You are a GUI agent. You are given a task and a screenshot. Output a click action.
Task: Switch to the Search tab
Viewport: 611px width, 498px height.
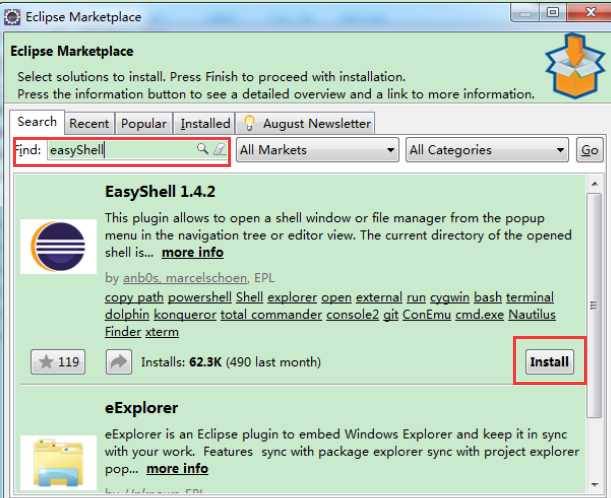[x=37, y=122]
